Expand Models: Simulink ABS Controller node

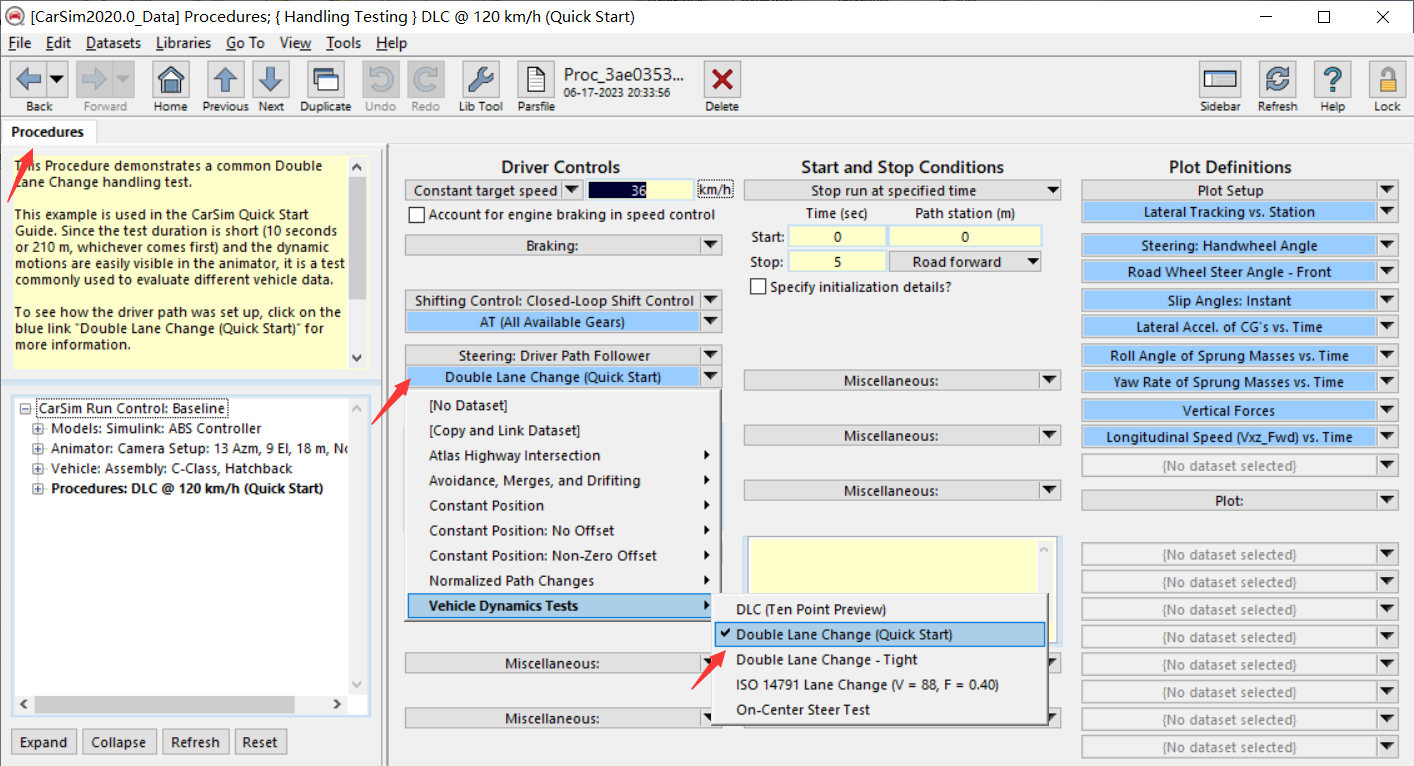(39, 429)
